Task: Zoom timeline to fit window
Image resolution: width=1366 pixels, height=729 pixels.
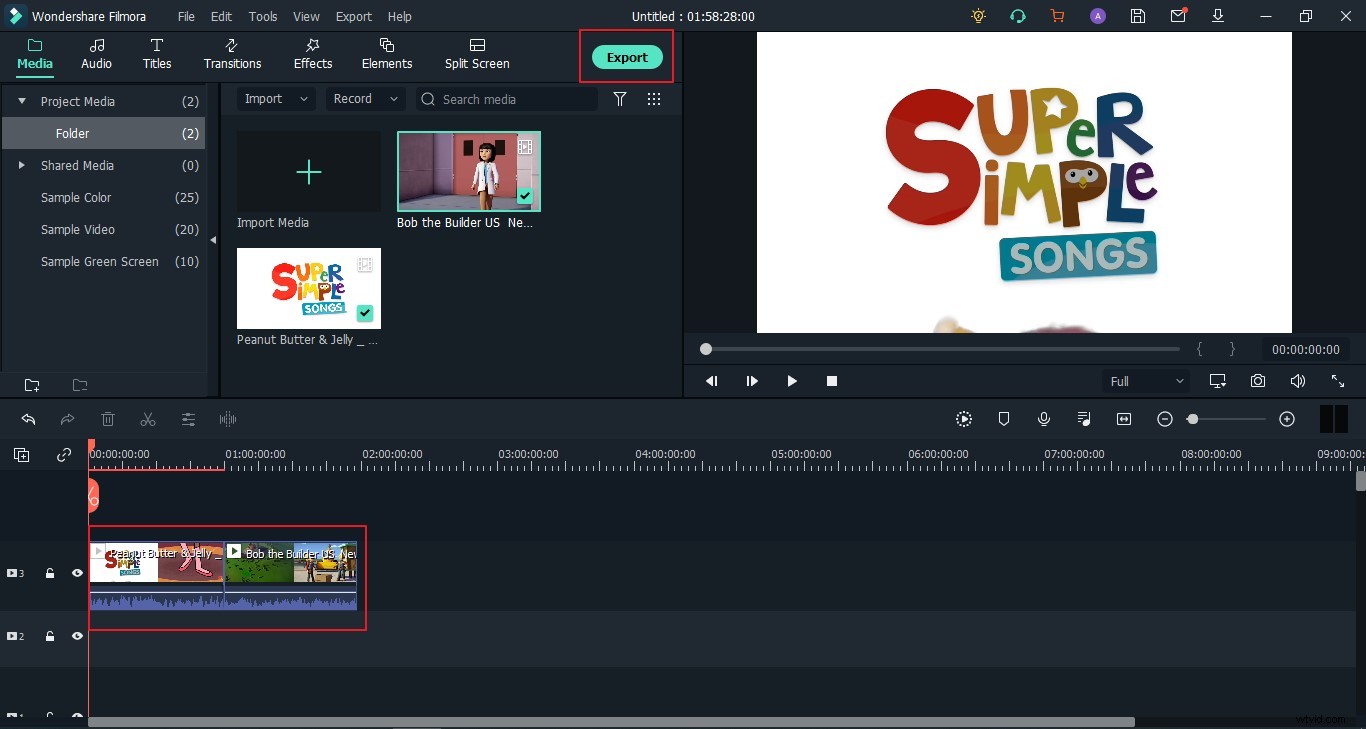Action: pos(1124,419)
